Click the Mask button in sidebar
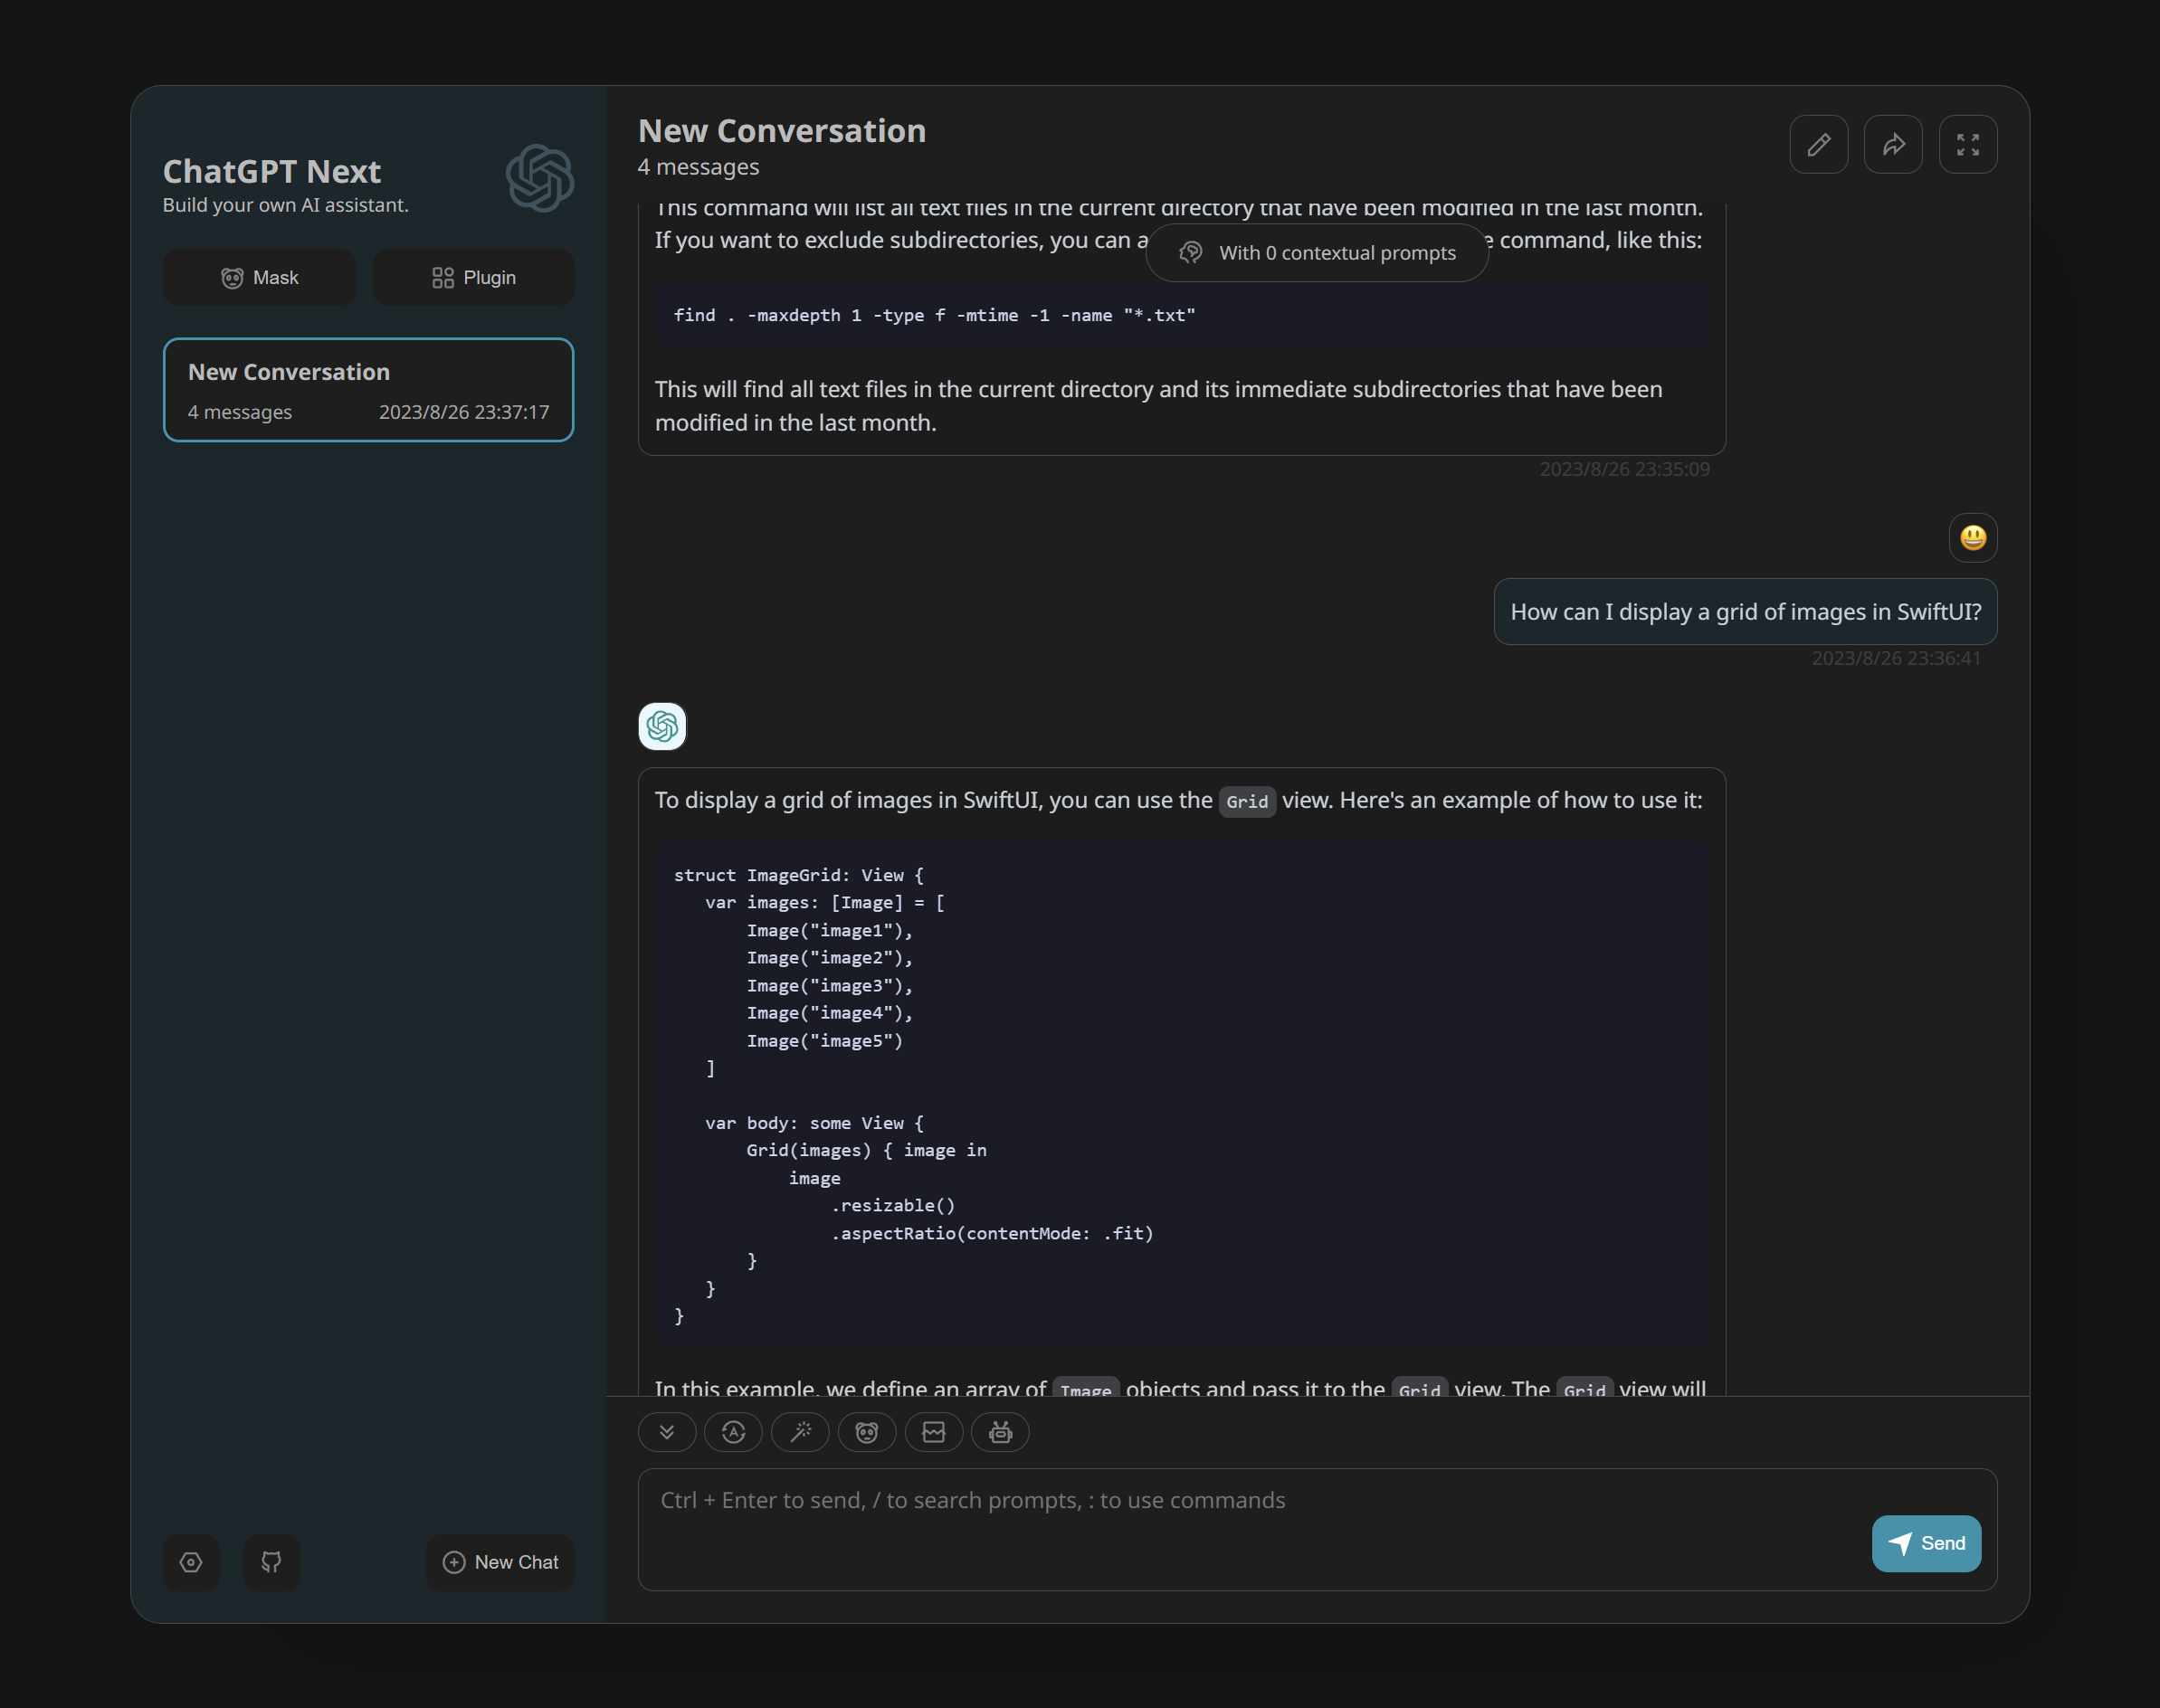 (258, 277)
